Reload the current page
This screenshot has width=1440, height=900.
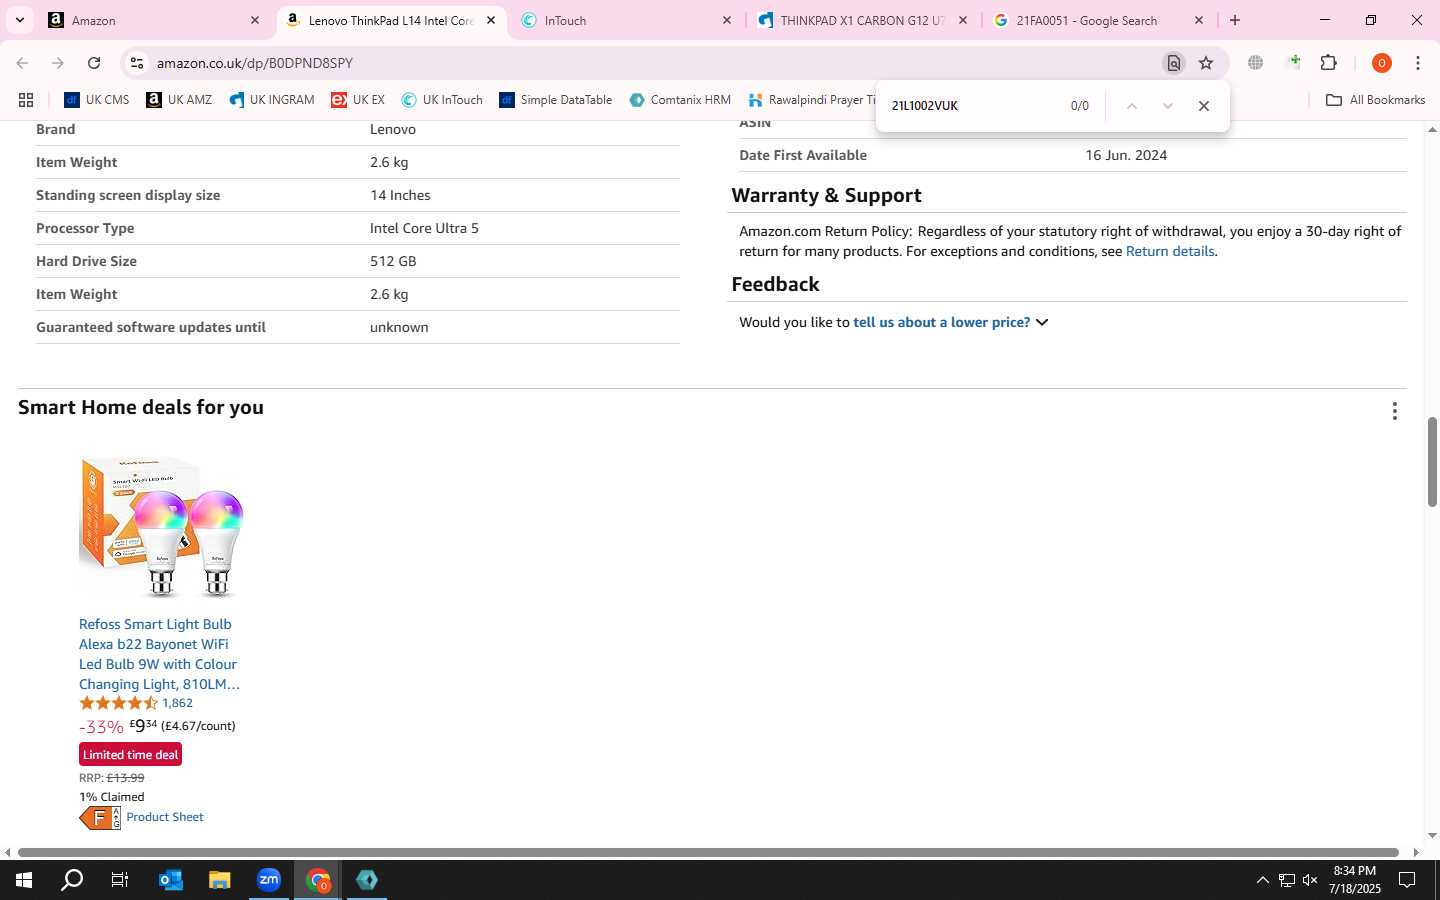click(94, 63)
